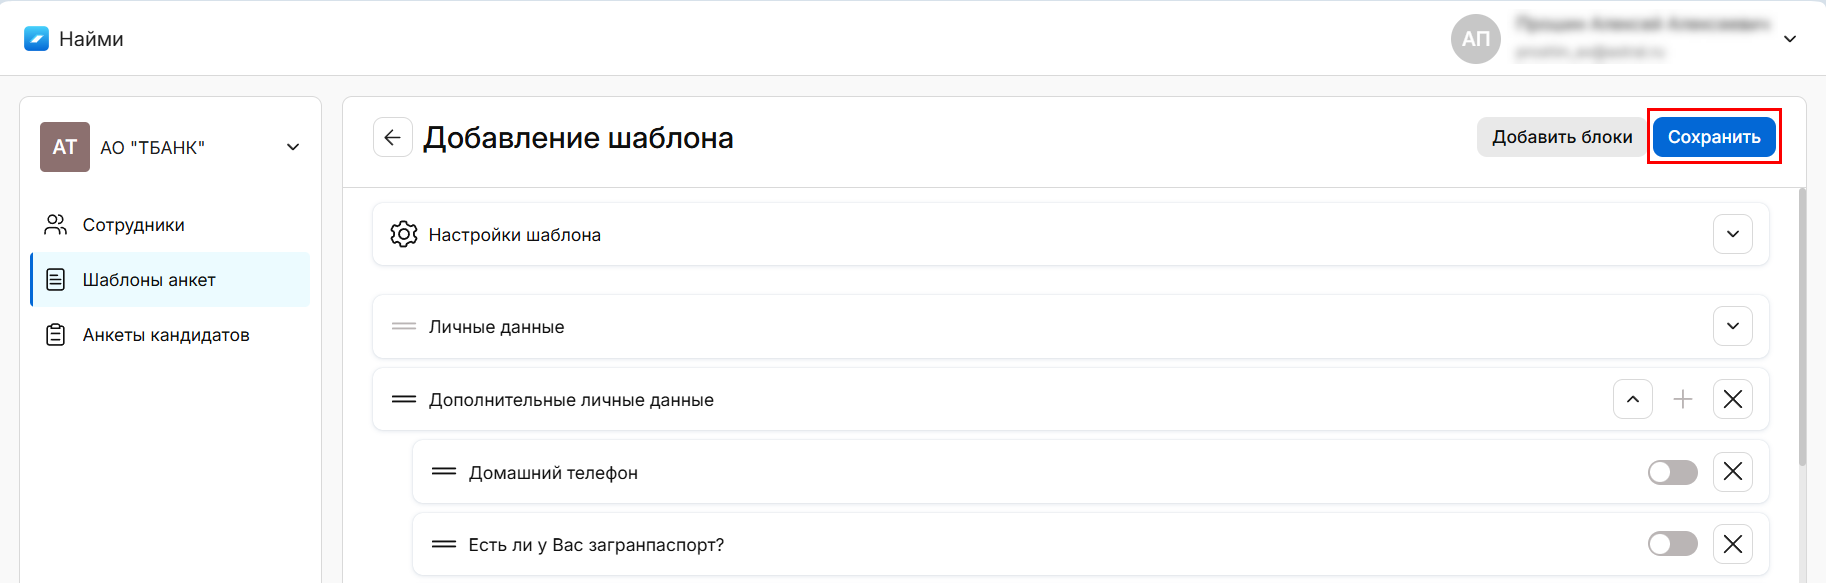Image resolution: width=1826 pixels, height=583 pixels.
Task: Toggle the Есть ли у Вас загранпаспорт? switch
Action: pyautogui.click(x=1672, y=544)
